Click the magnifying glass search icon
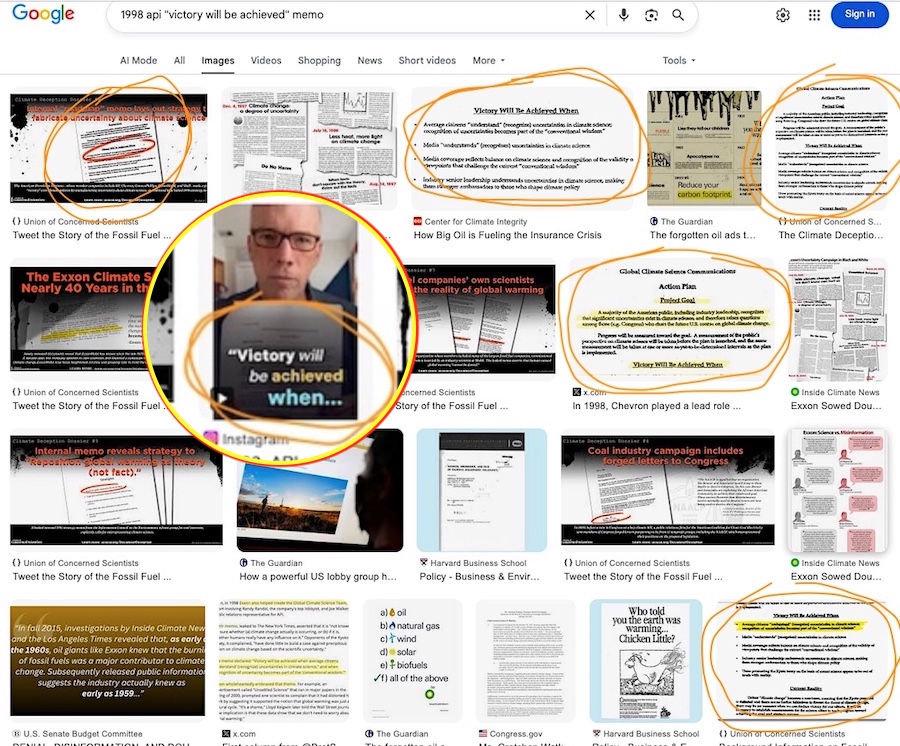 pyautogui.click(x=678, y=15)
